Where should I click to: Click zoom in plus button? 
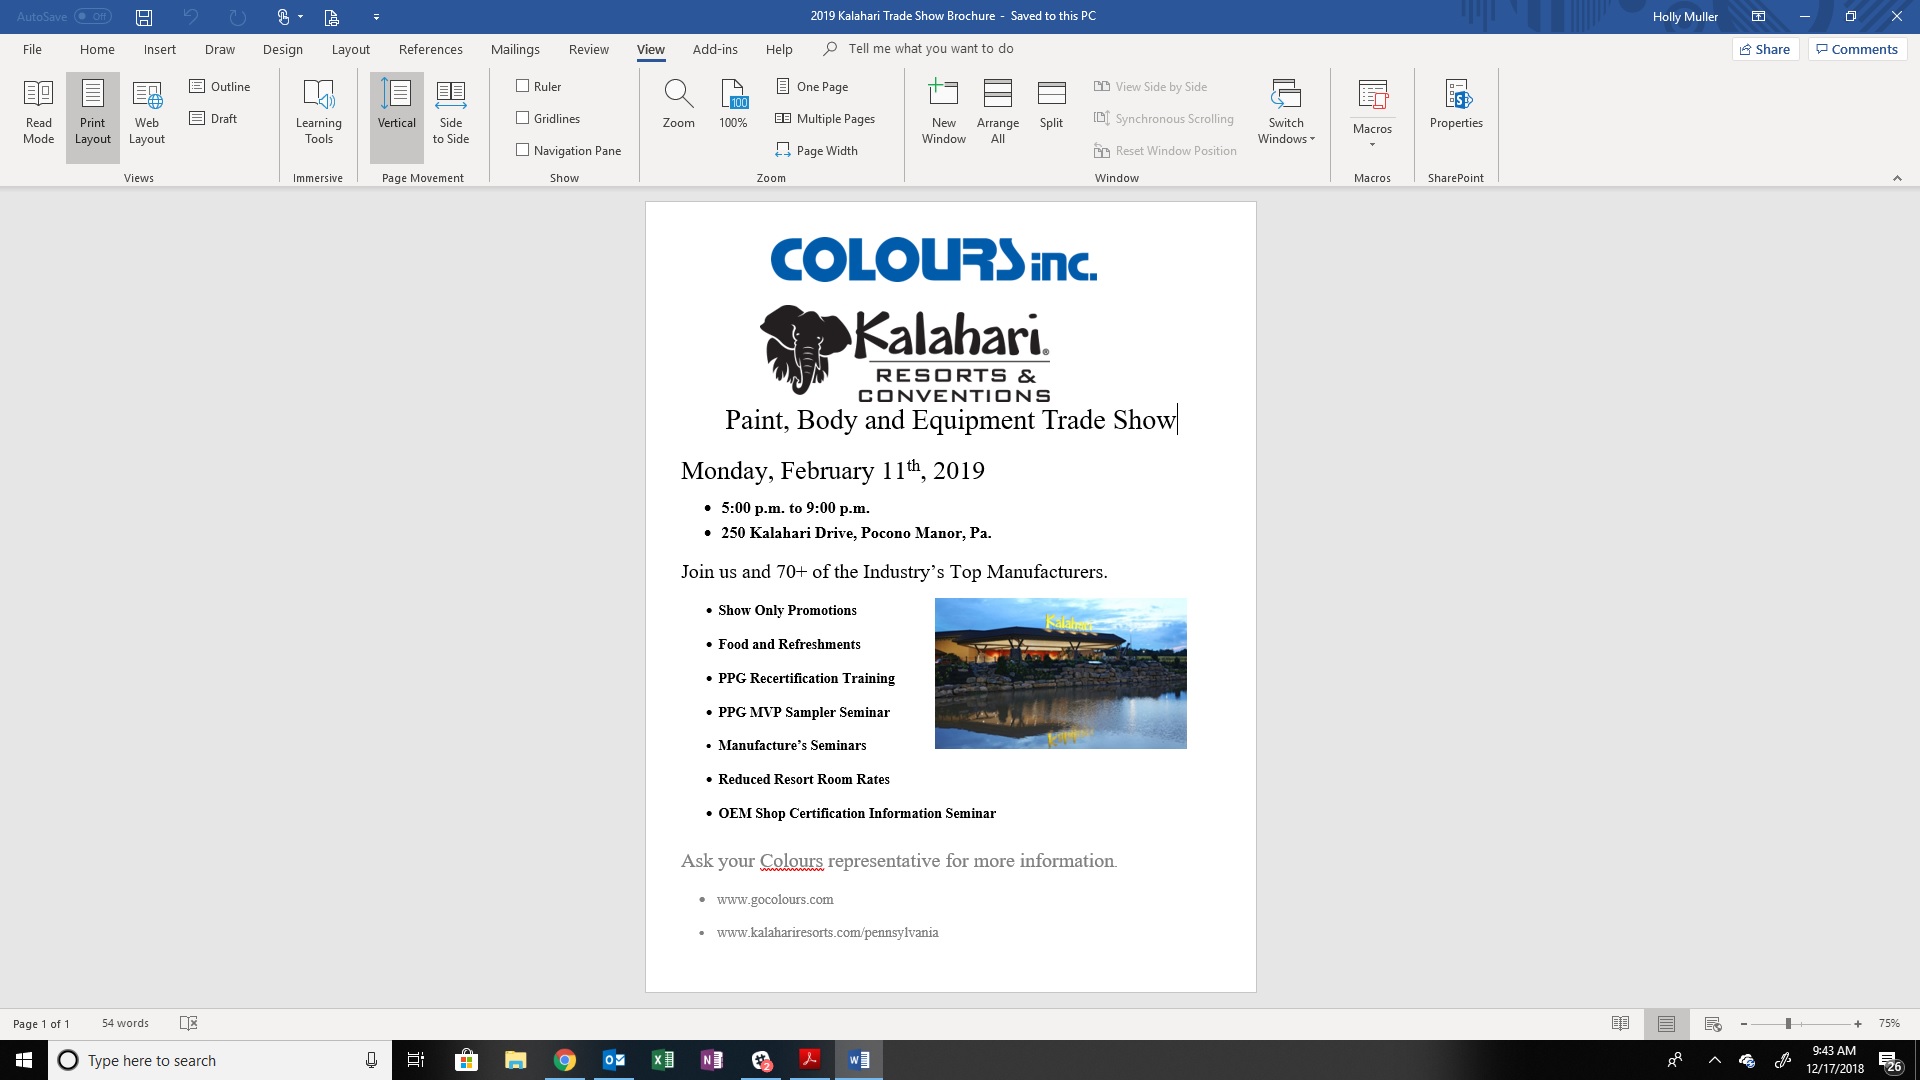tap(1857, 1023)
